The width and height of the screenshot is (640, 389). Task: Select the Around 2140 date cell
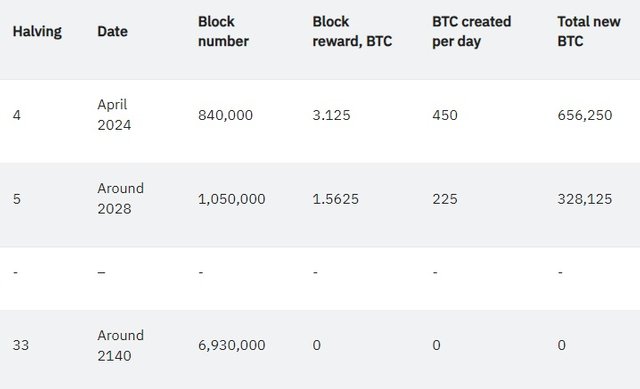[120, 345]
